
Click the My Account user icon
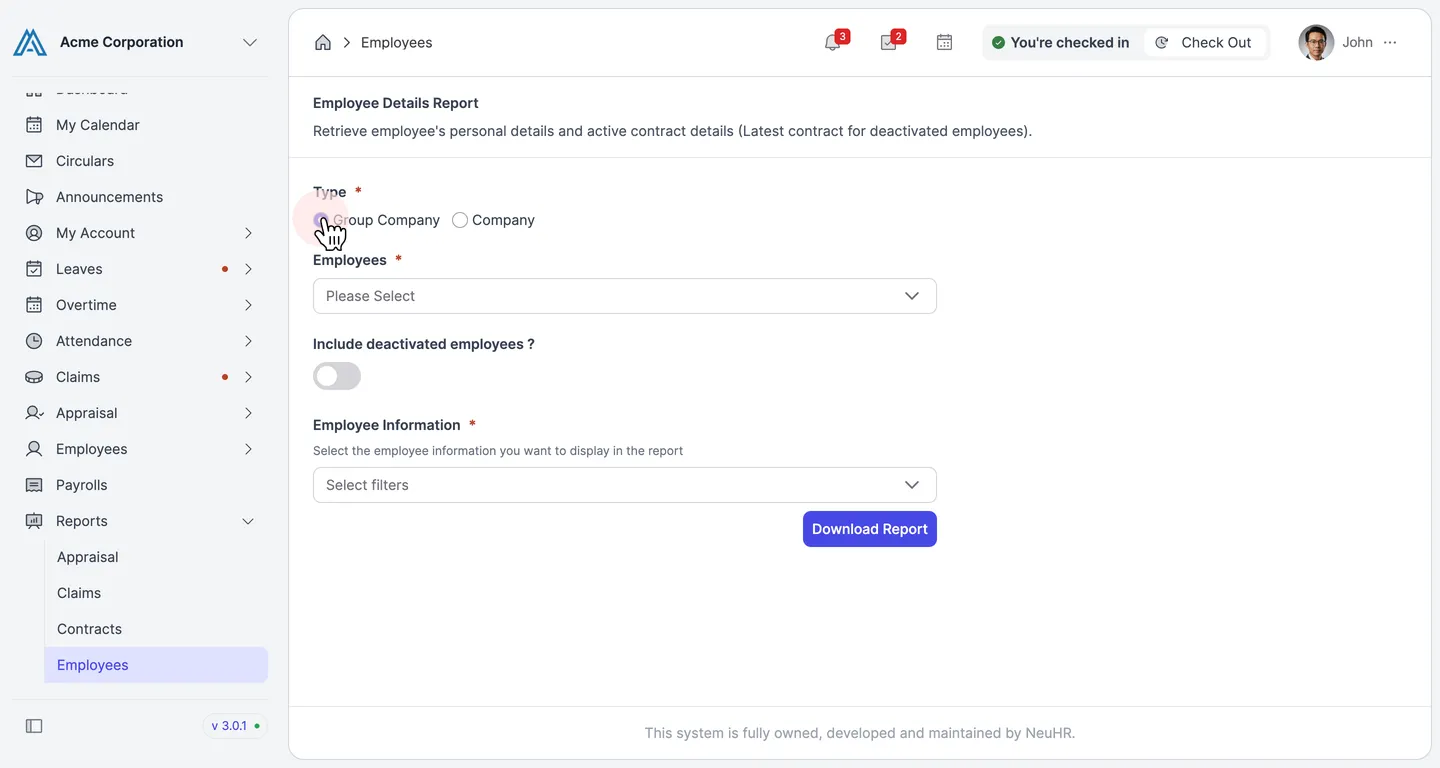pos(34,233)
